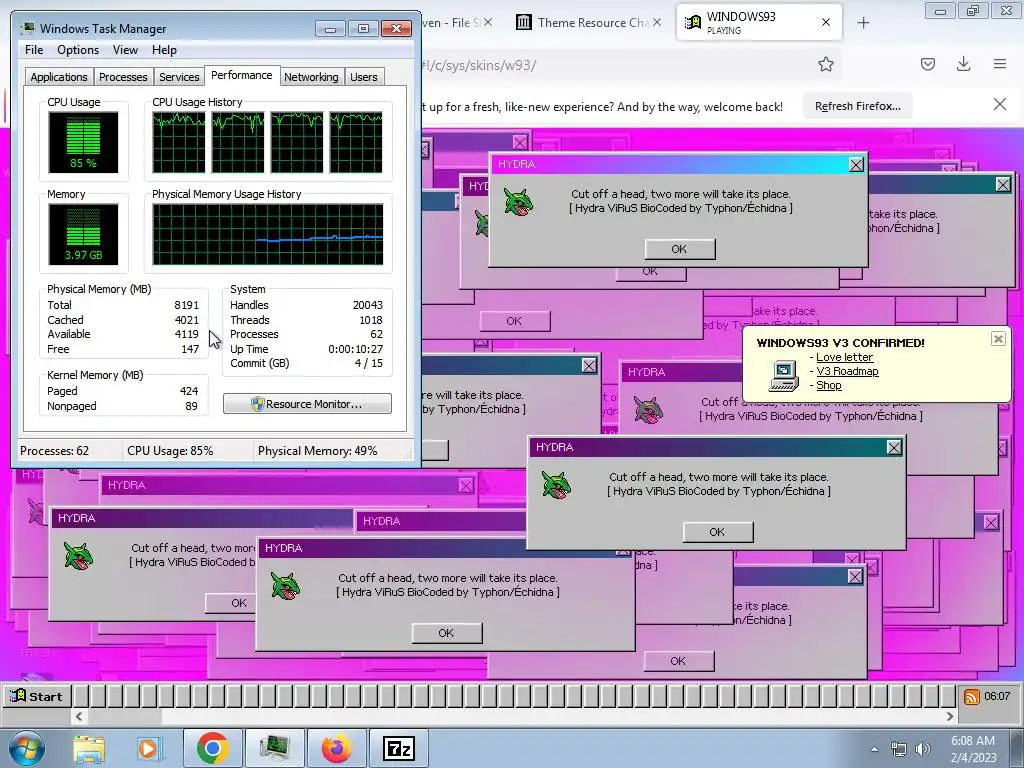Open Google Chrome from the taskbar
This screenshot has height=768, width=1024.
point(212,748)
